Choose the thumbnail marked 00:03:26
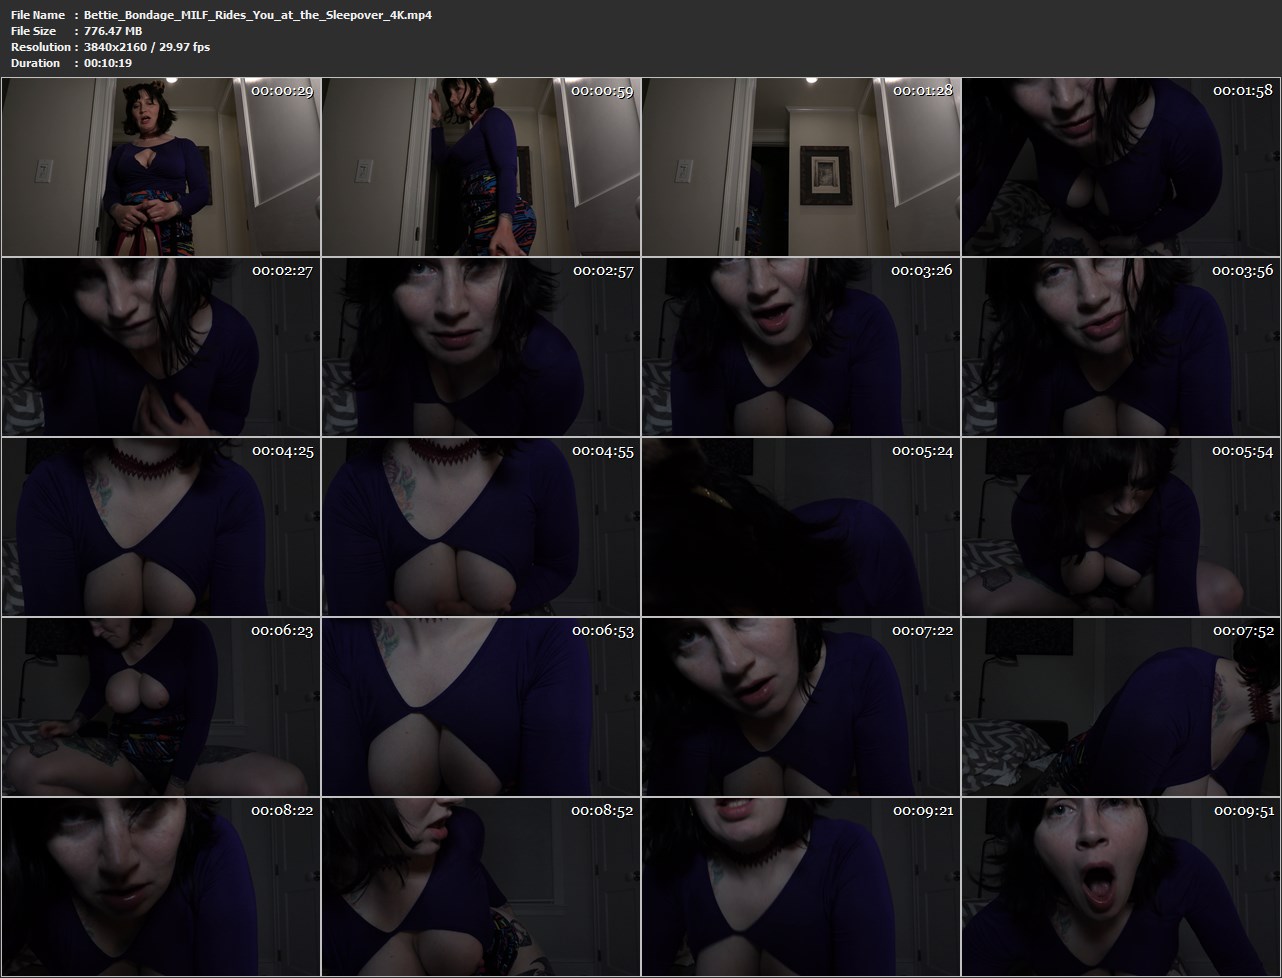Viewport: 1282px width, 978px height. 801,347
